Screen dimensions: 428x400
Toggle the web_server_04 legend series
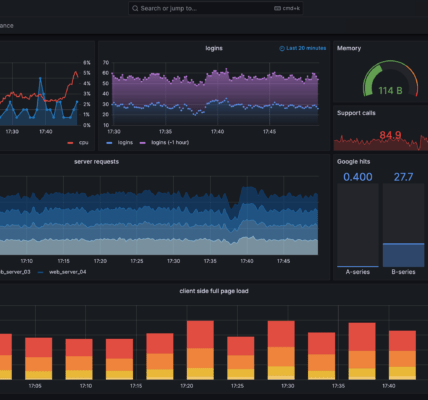point(68,272)
